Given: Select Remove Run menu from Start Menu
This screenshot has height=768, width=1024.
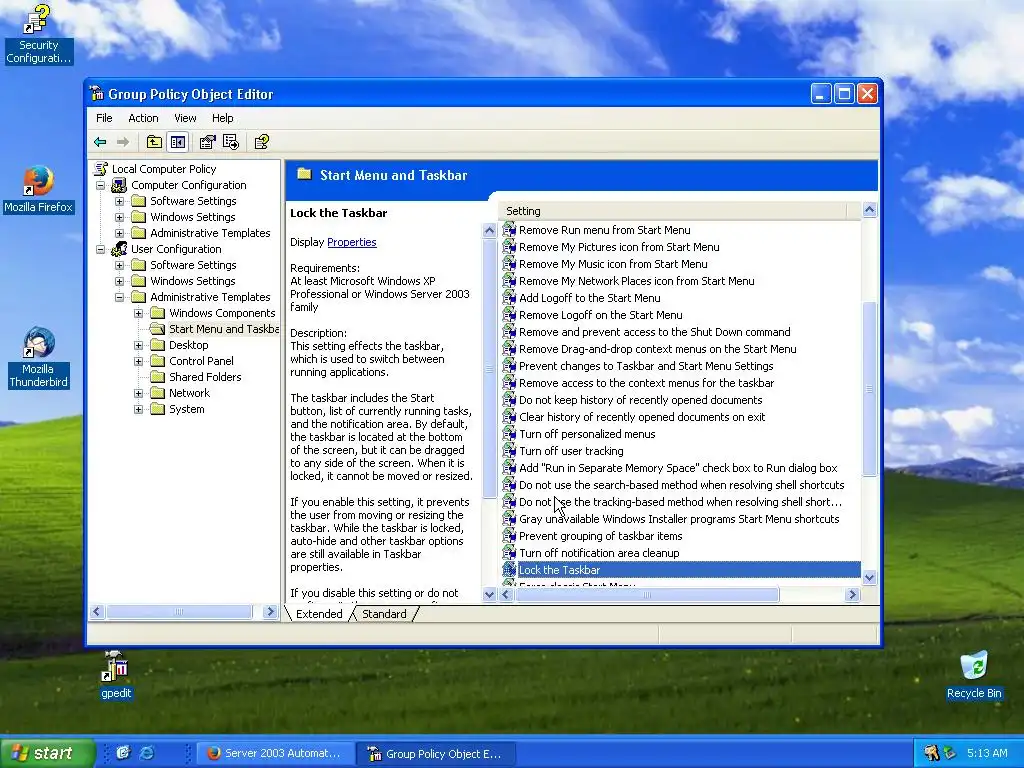Looking at the screenshot, I should click(604, 230).
